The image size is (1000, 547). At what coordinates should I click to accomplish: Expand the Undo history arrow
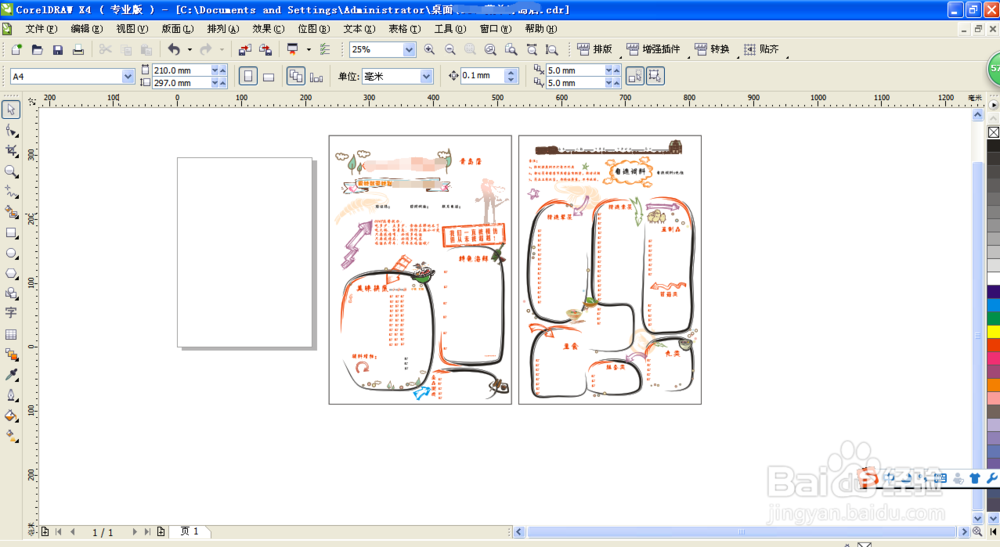pos(189,49)
